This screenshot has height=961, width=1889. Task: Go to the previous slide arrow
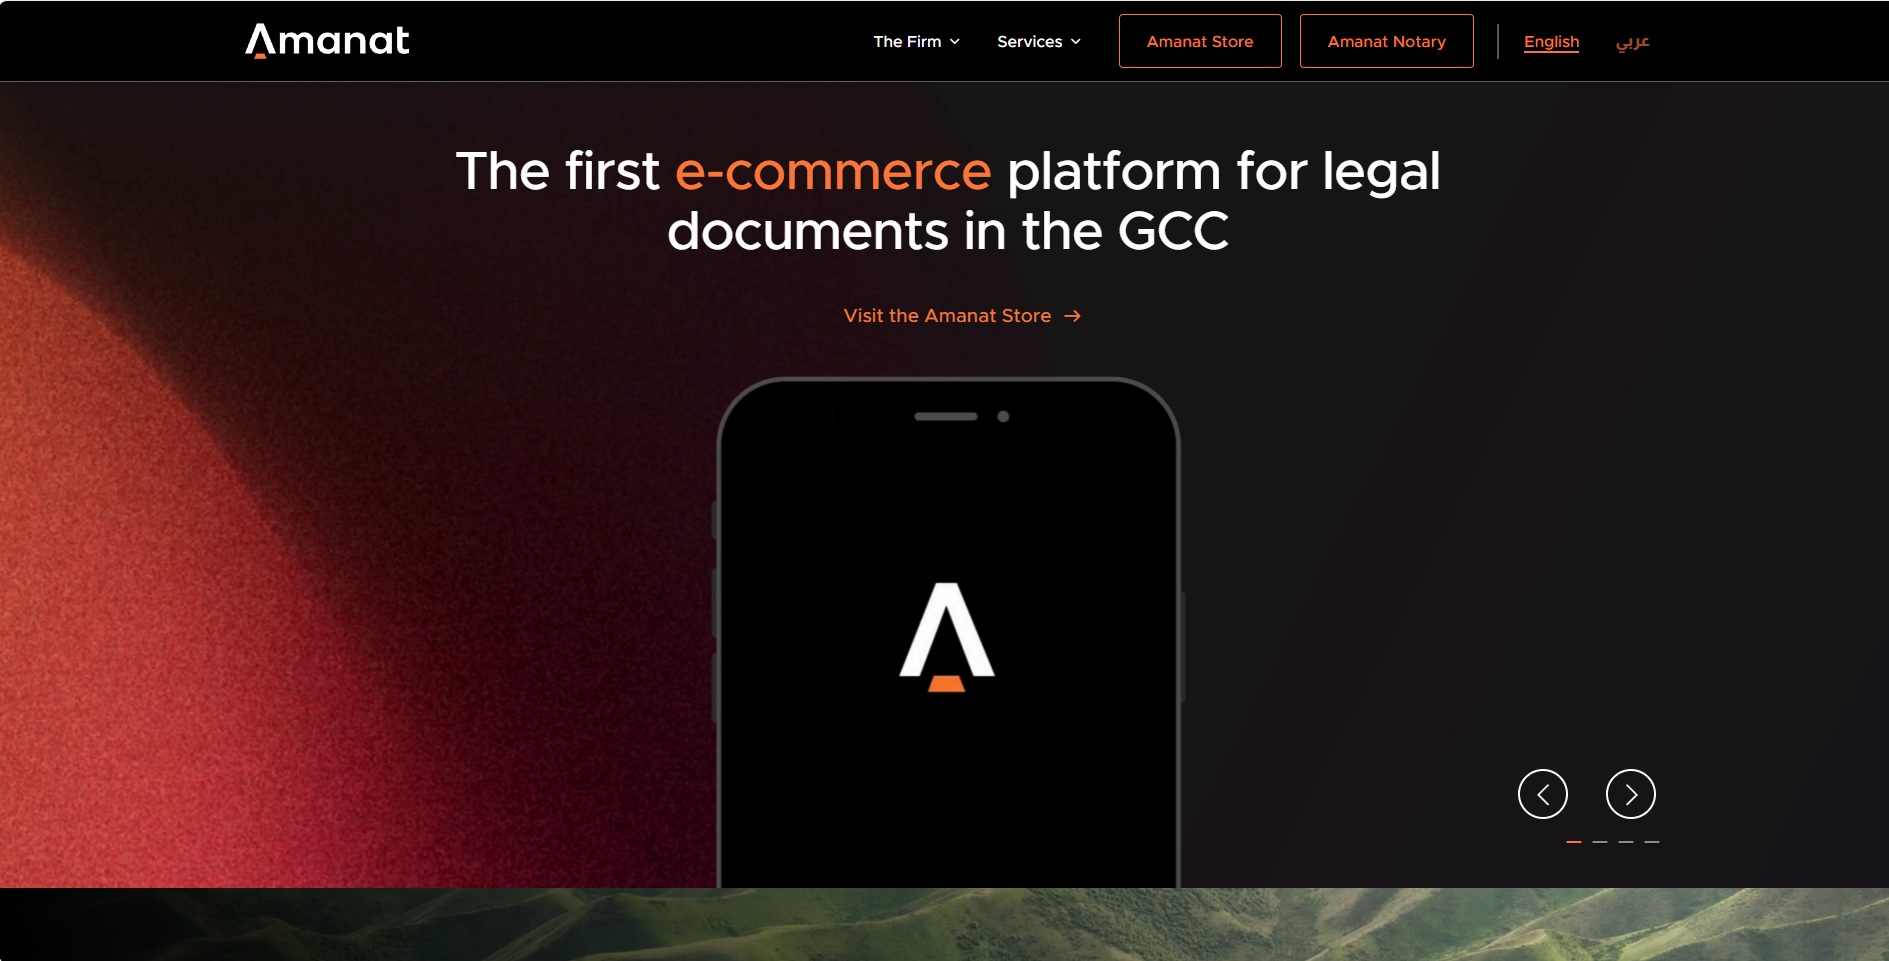tap(1542, 794)
